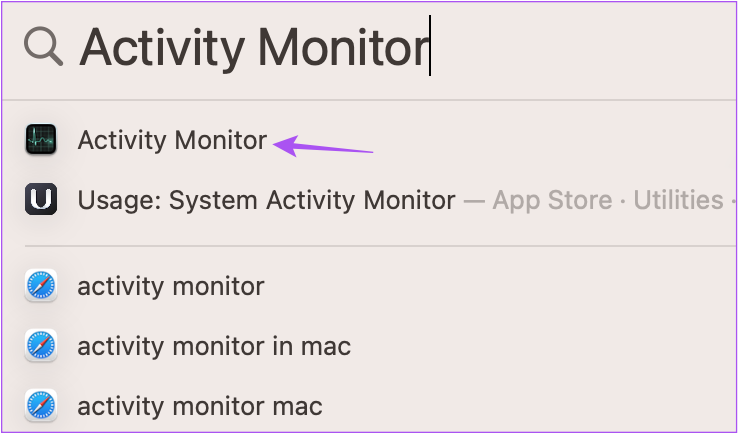
Task: Select the "Activity Monitor" top result label
Action: click(172, 141)
